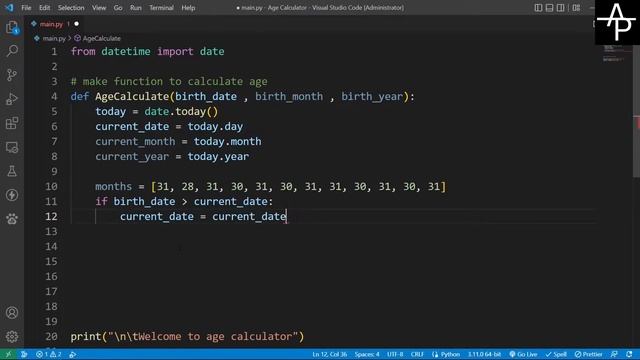Open the Source Control view
640x360 pixels.
12,75
